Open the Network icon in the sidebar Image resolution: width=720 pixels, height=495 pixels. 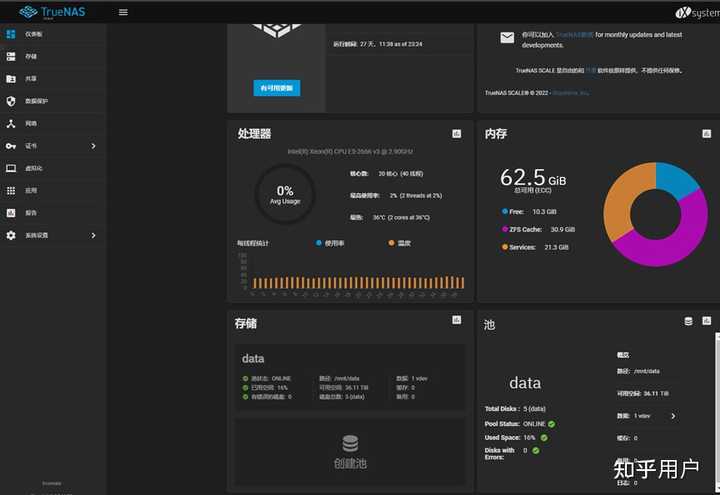(11, 124)
